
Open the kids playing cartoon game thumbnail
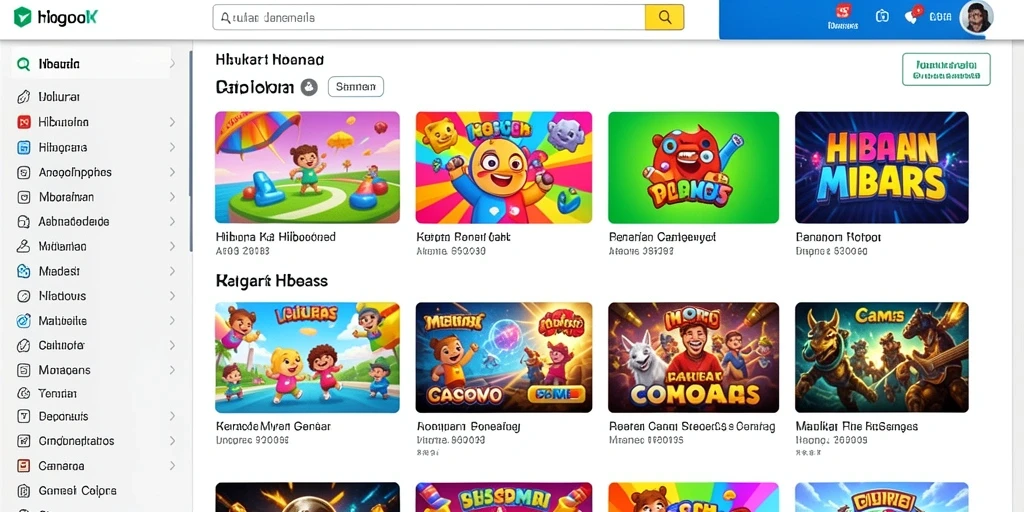click(x=308, y=357)
